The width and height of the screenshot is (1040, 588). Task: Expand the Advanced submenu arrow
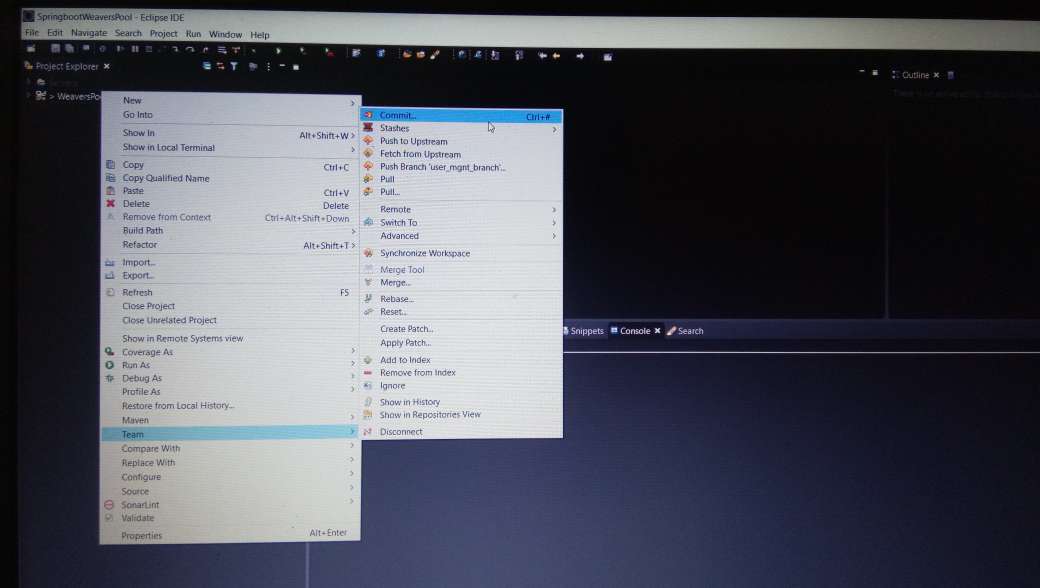[554, 236]
